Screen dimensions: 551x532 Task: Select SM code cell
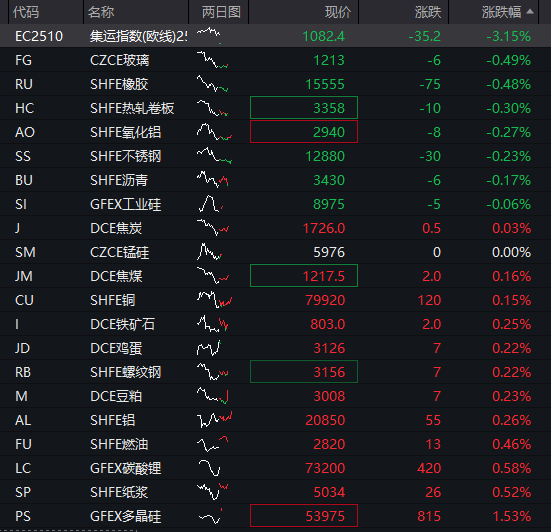click(x=25, y=252)
